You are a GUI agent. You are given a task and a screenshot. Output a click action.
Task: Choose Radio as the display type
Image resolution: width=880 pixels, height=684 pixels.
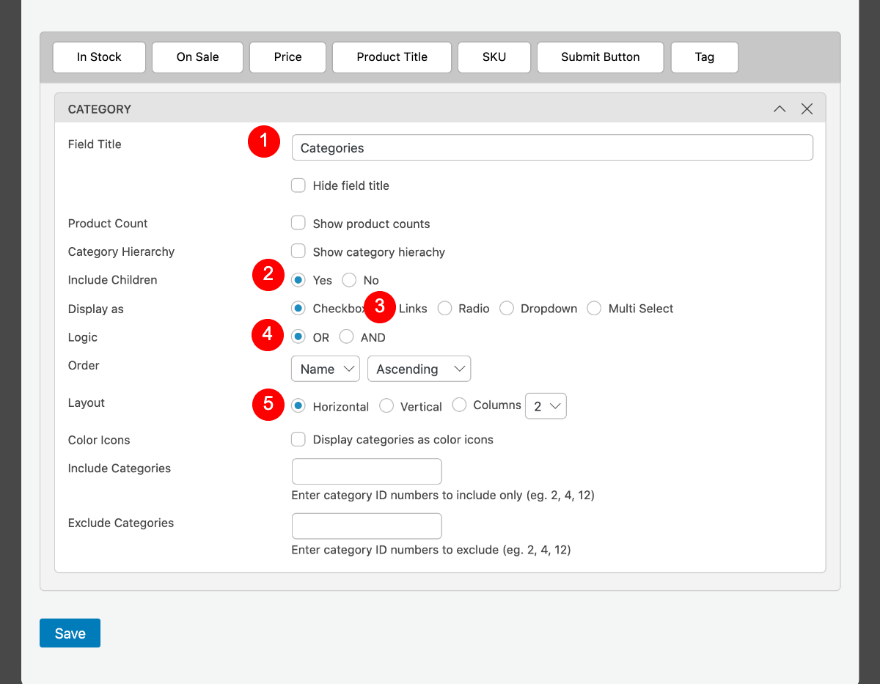pyautogui.click(x=445, y=308)
